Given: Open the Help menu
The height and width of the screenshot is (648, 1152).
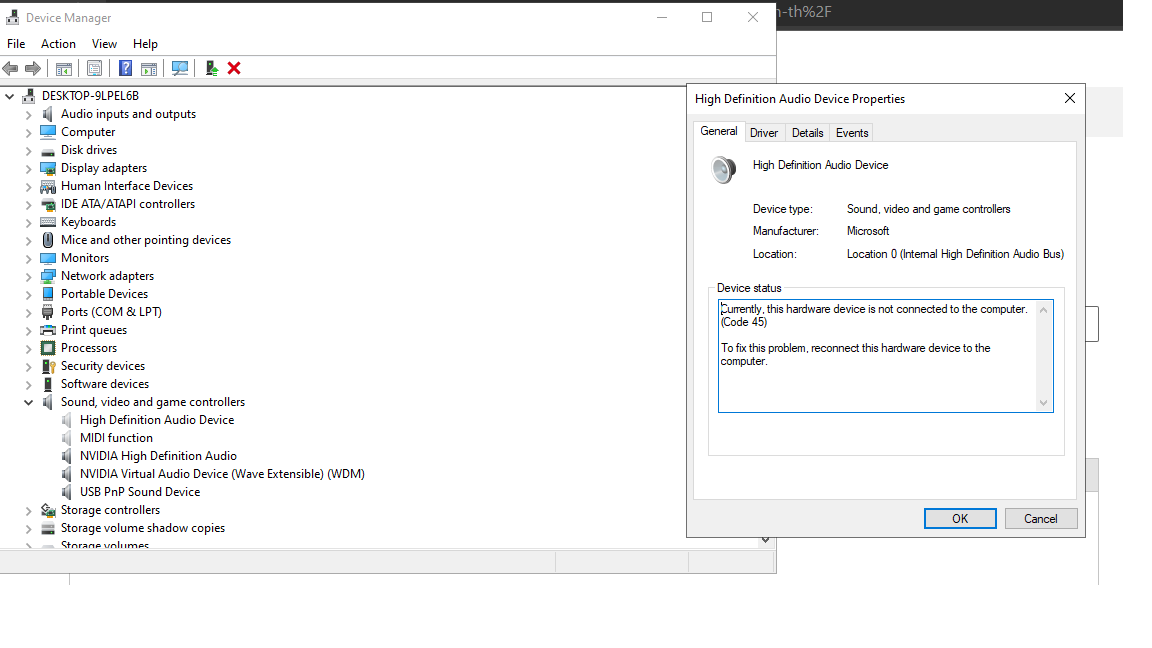Looking at the screenshot, I should (x=145, y=44).
